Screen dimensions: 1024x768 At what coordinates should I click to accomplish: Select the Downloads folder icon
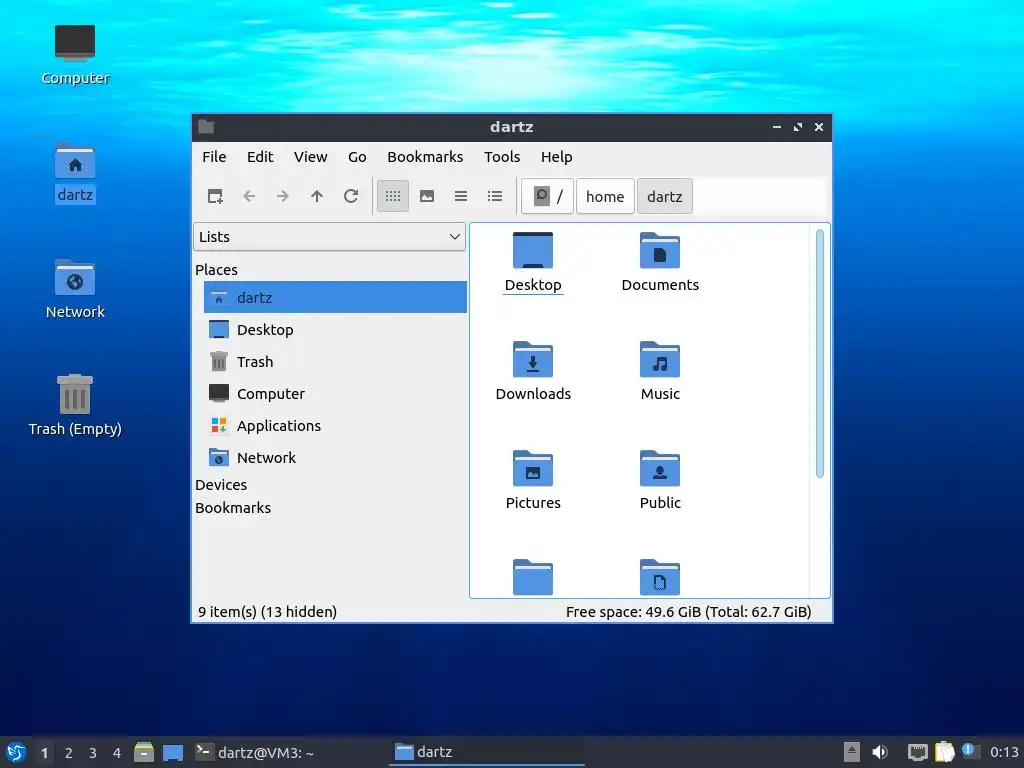(533, 371)
